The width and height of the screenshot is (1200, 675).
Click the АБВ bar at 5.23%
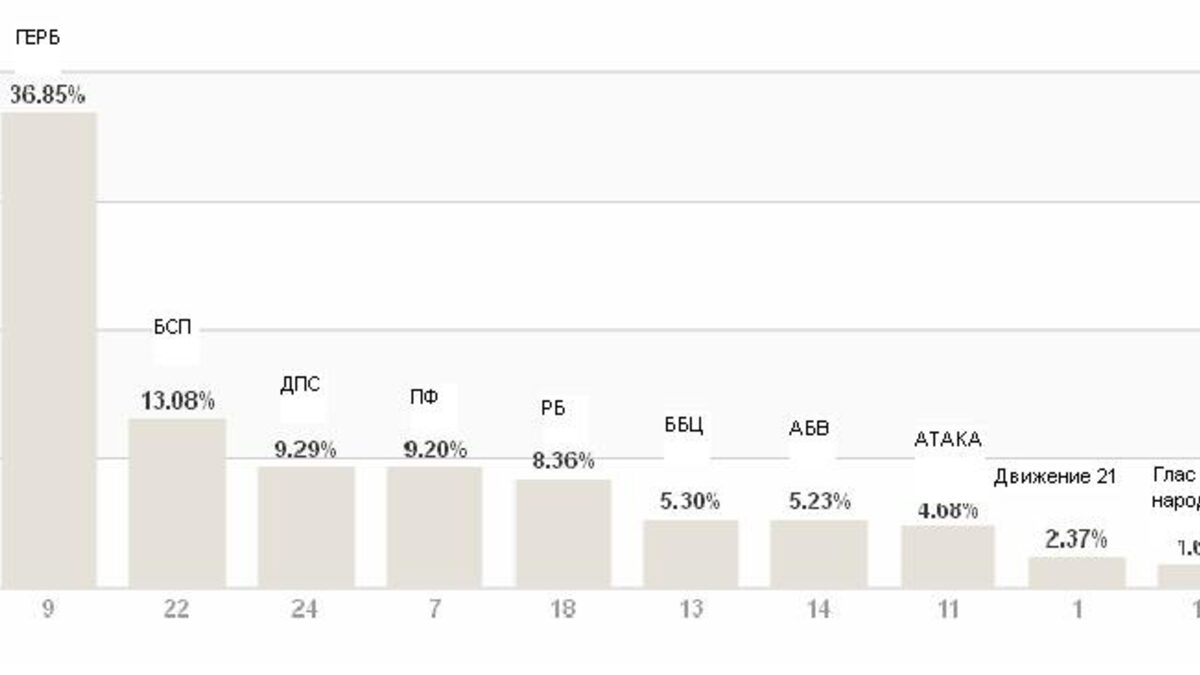[x=818, y=554]
